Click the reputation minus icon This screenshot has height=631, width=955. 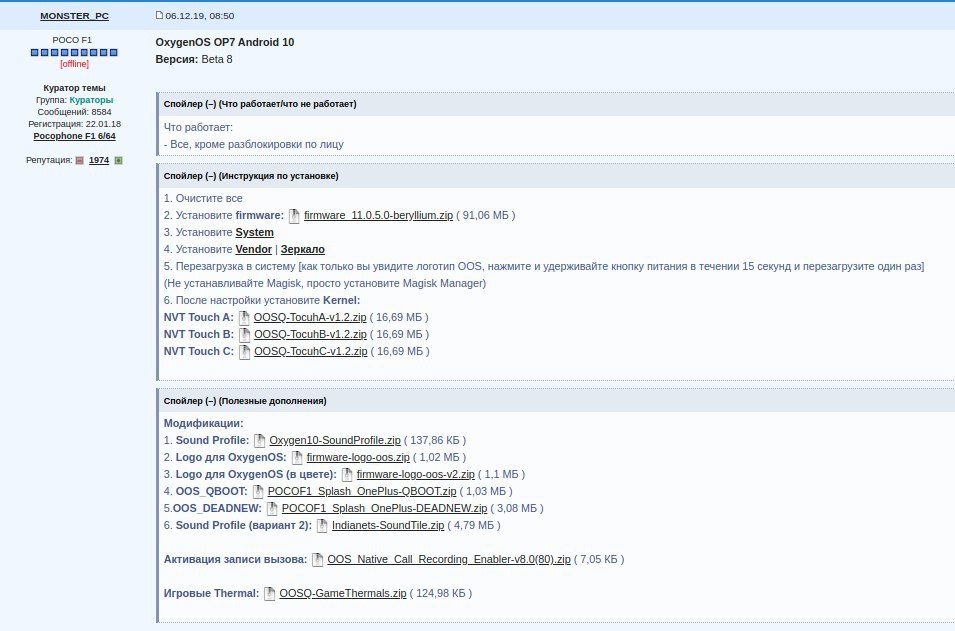pyautogui.click(x=79, y=160)
